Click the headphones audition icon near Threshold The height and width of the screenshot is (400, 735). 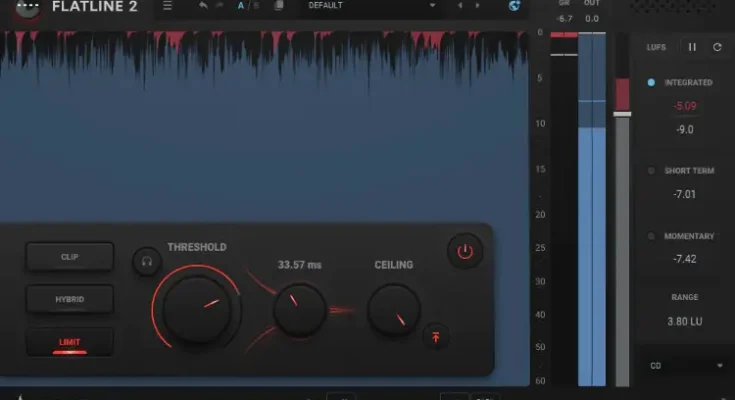147,262
